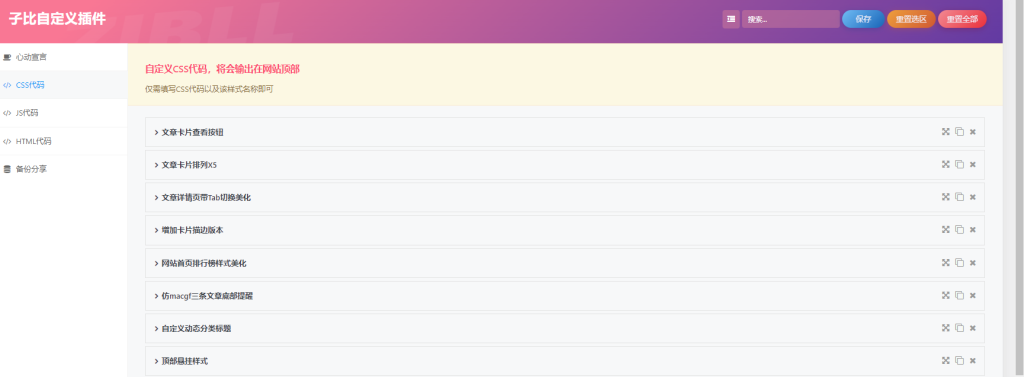The width and height of the screenshot is (1024, 377).
Task: Open the 心动宣言 sidebar tab
Action: 63,57
